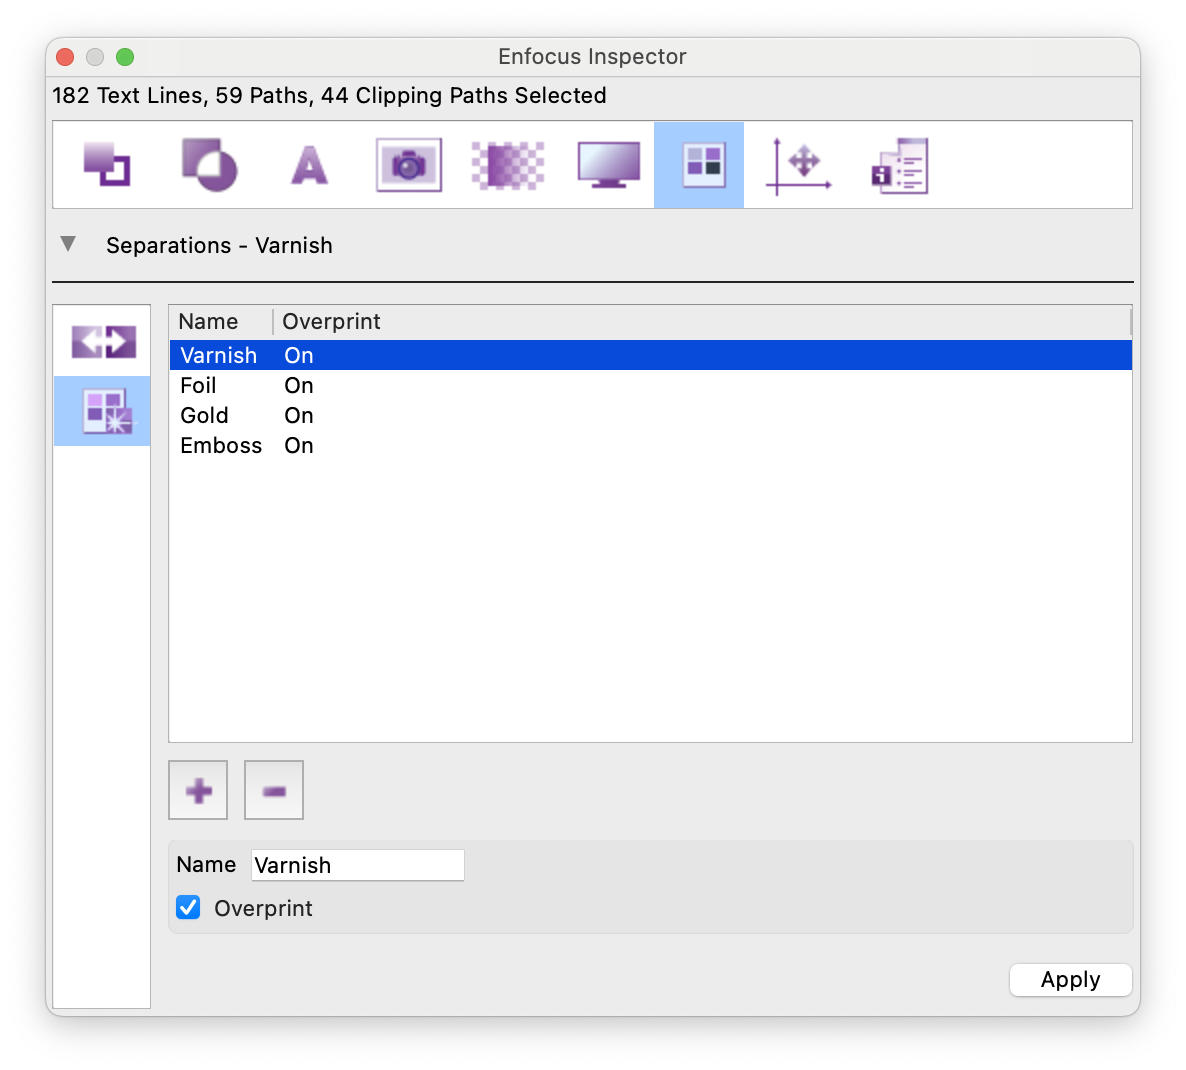Viewport: 1186px width, 1070px height.
Task: Click the Apply button
Action: coord(1070,979)
